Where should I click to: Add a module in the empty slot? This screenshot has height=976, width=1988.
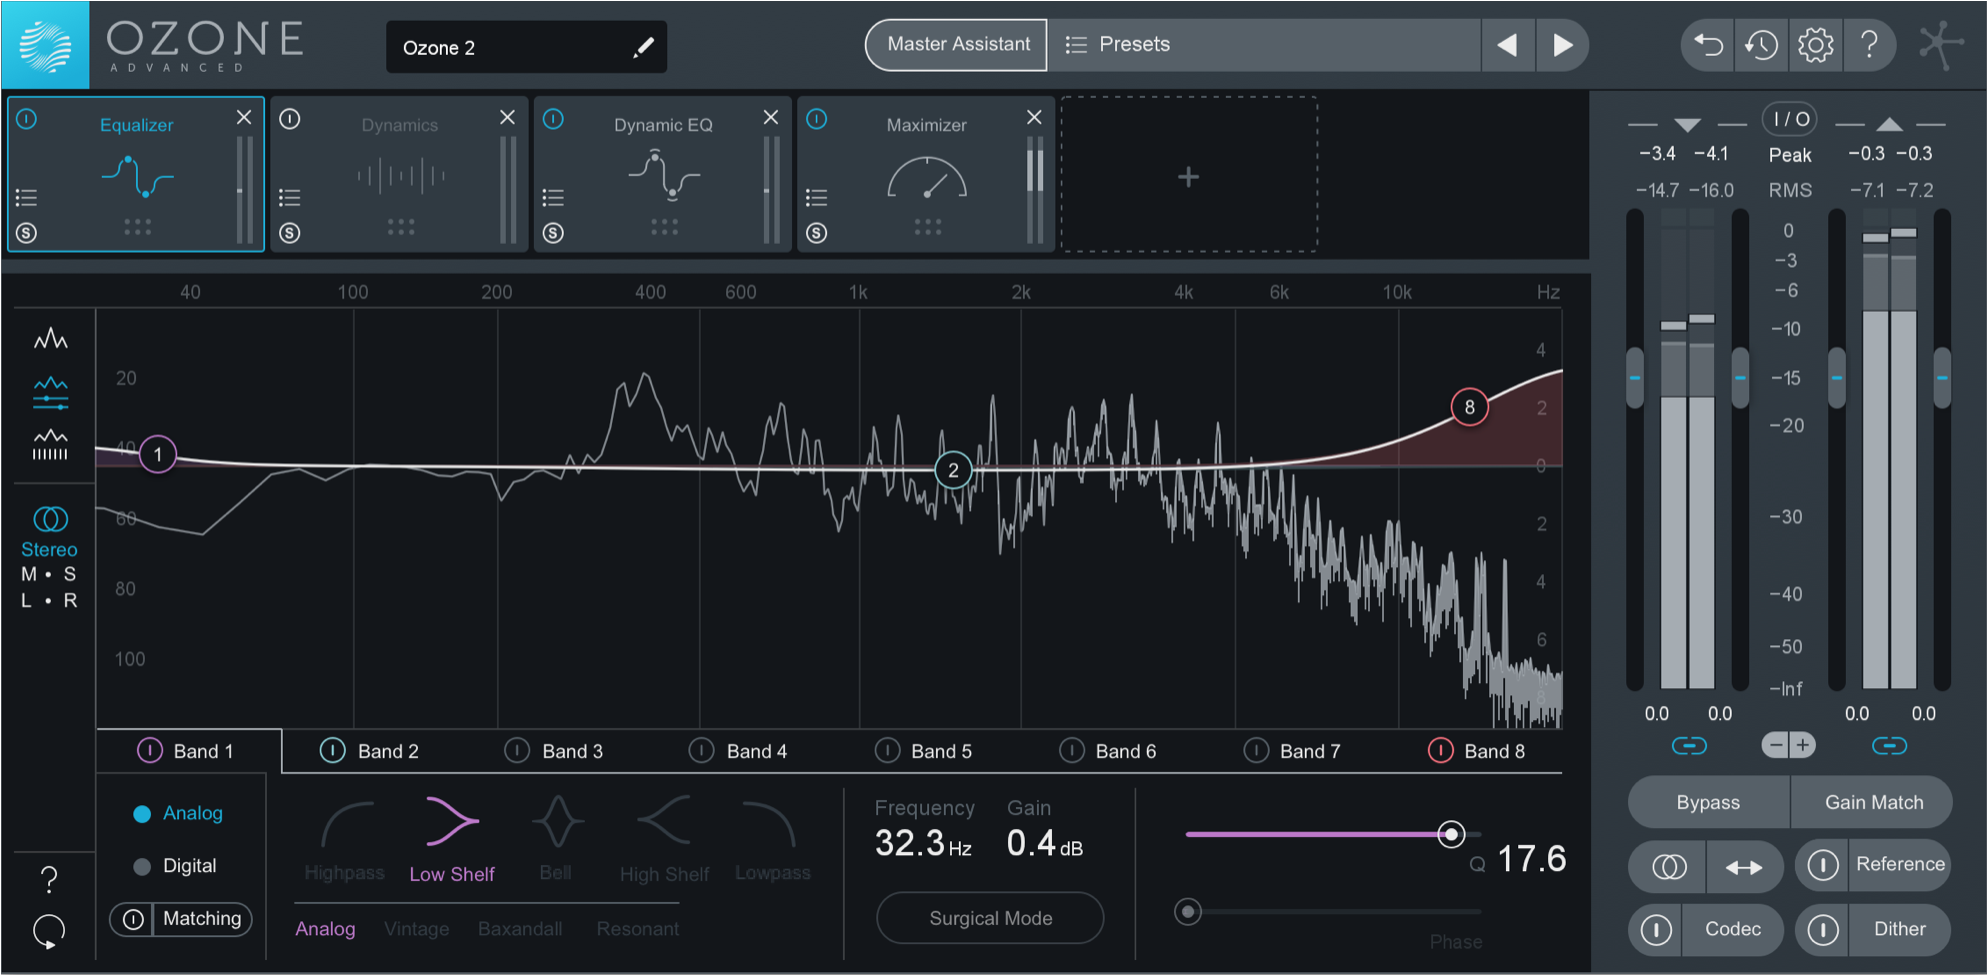pos(1188,176)
